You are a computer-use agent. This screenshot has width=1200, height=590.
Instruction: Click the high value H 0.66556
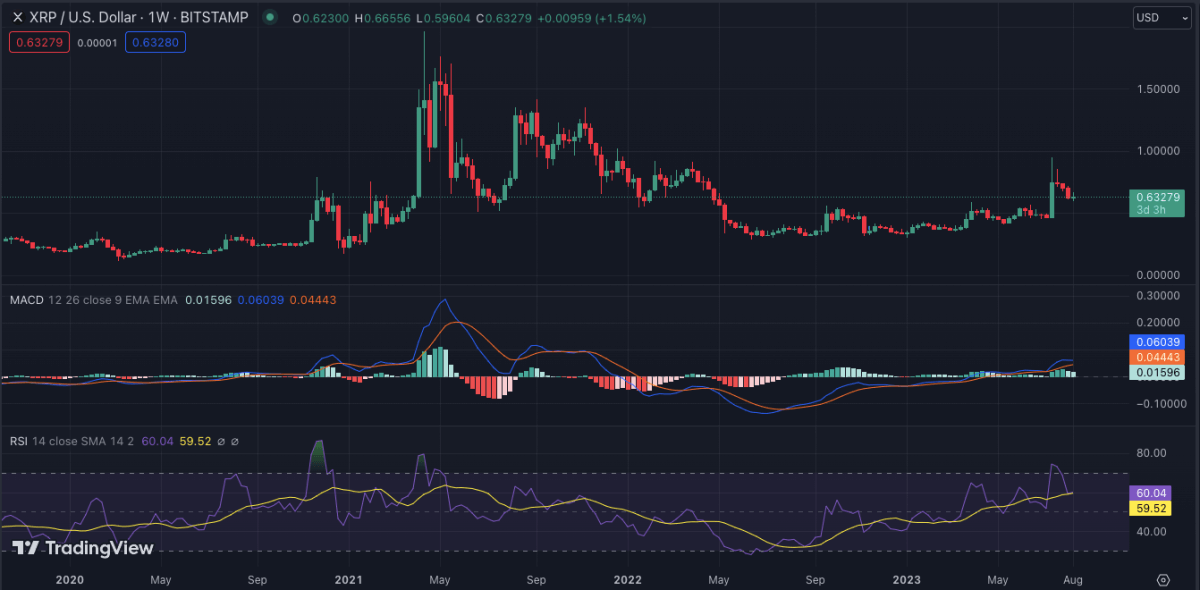[x=381, y=18]
